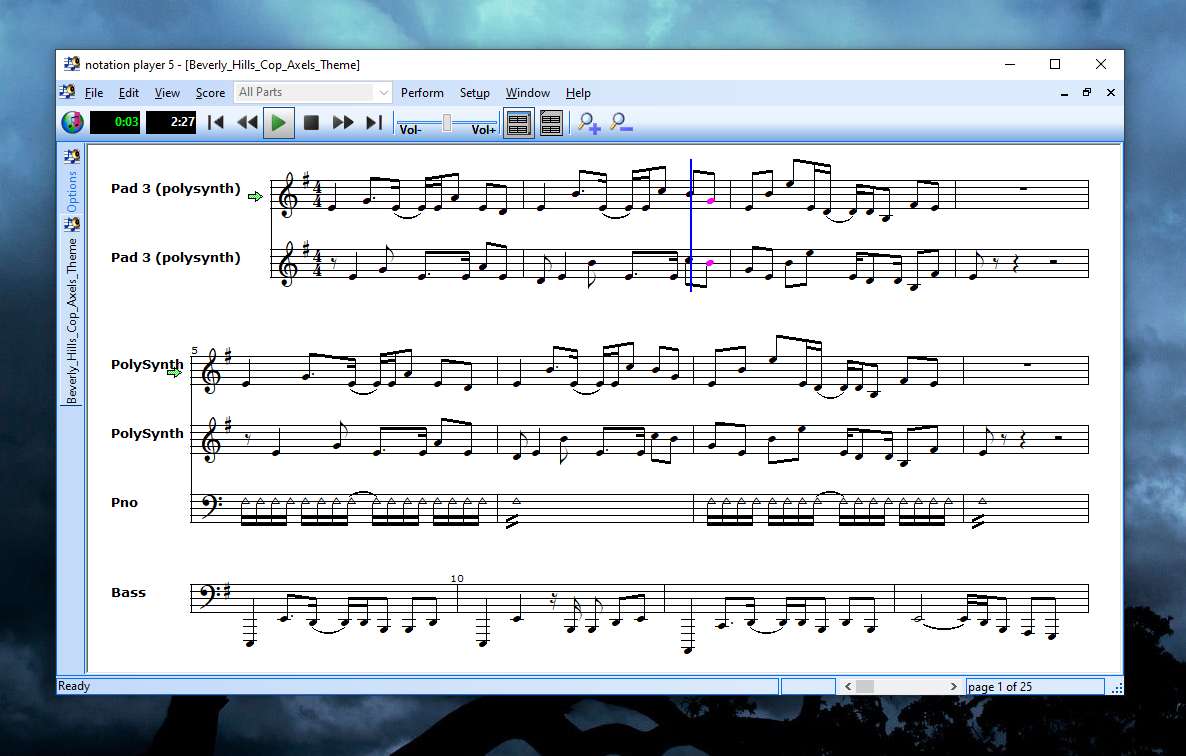
Task: Rewind the song playback
Action: pos(247,122)
